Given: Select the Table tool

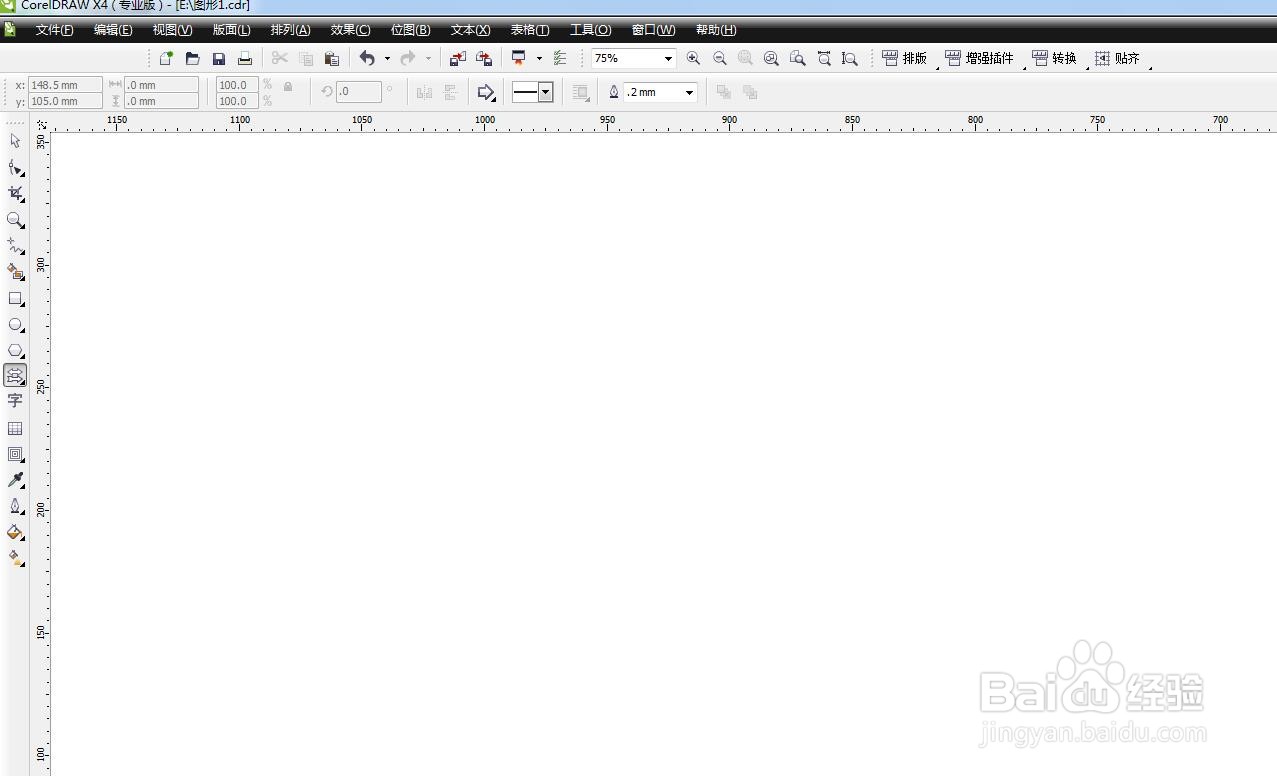Looking at the screenshot, I should point(15,428).
